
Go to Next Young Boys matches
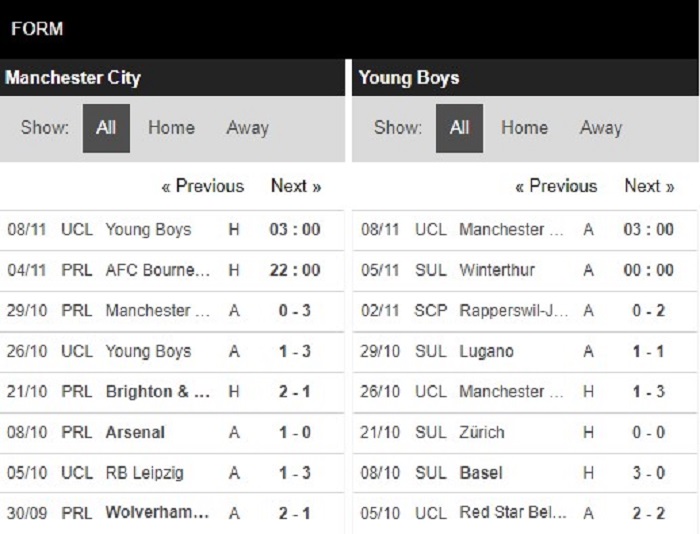pos(649,186)
